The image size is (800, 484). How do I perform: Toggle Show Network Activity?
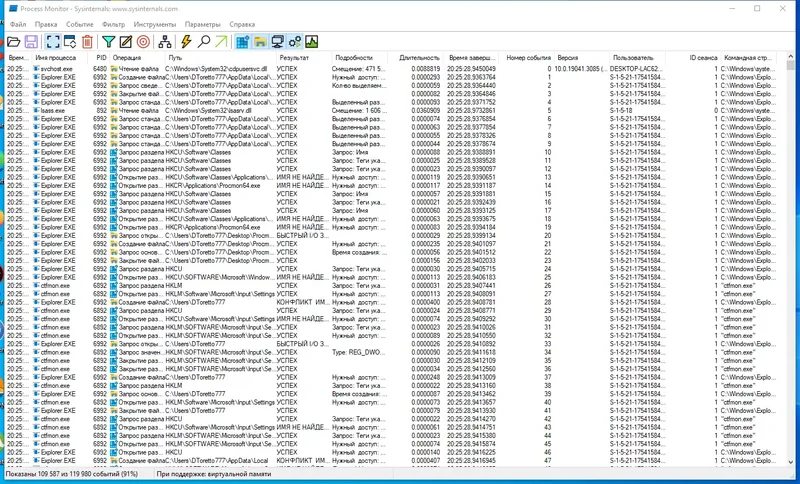coord(277,42)
